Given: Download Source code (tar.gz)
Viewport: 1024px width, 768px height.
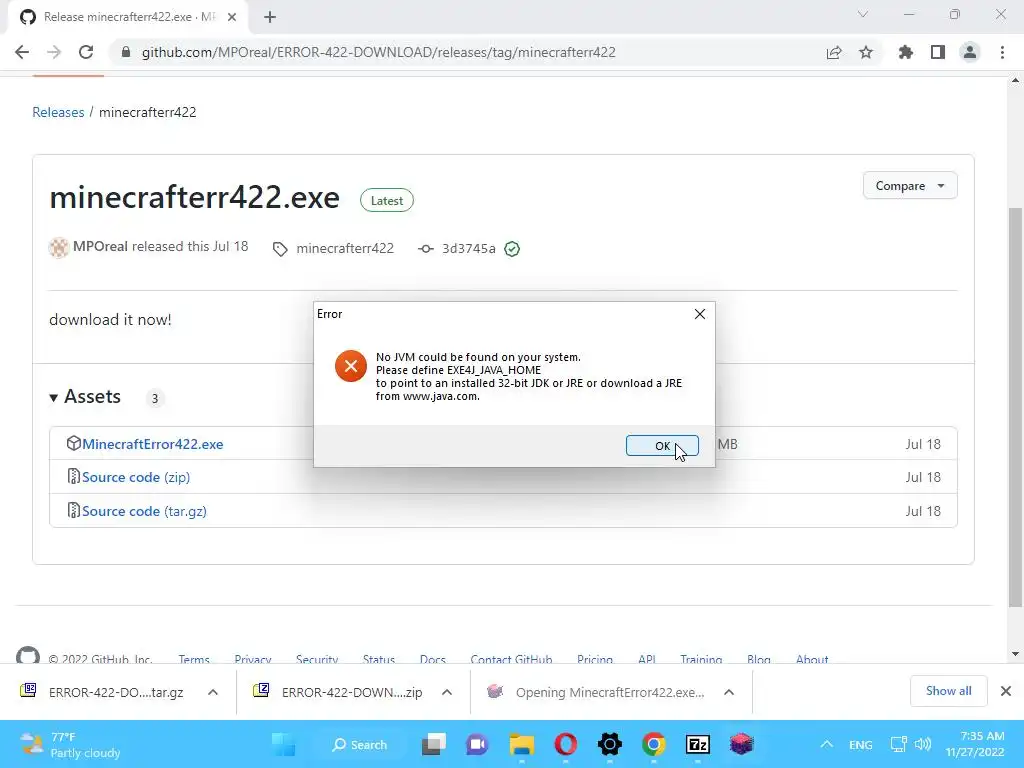Looking at the screenshot, I should pyautogui.click(x=144, y=511).
